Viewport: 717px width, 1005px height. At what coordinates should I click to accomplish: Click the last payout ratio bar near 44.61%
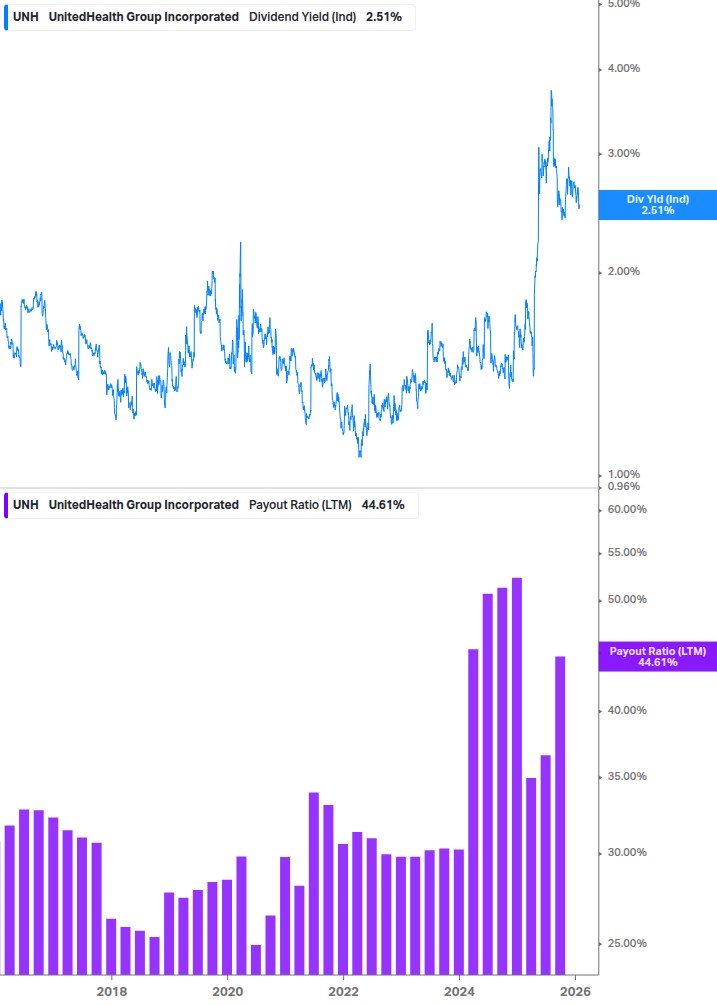click(x=560, y=815)
